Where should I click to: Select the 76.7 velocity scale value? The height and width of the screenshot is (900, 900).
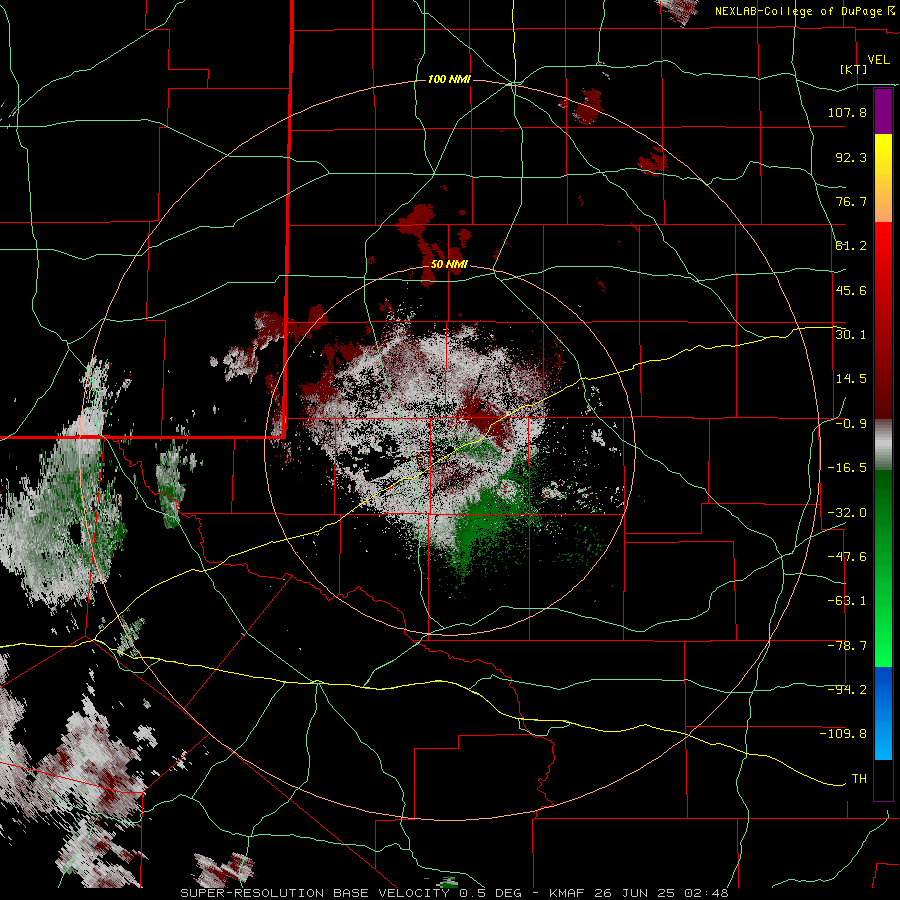pos(851,201)
